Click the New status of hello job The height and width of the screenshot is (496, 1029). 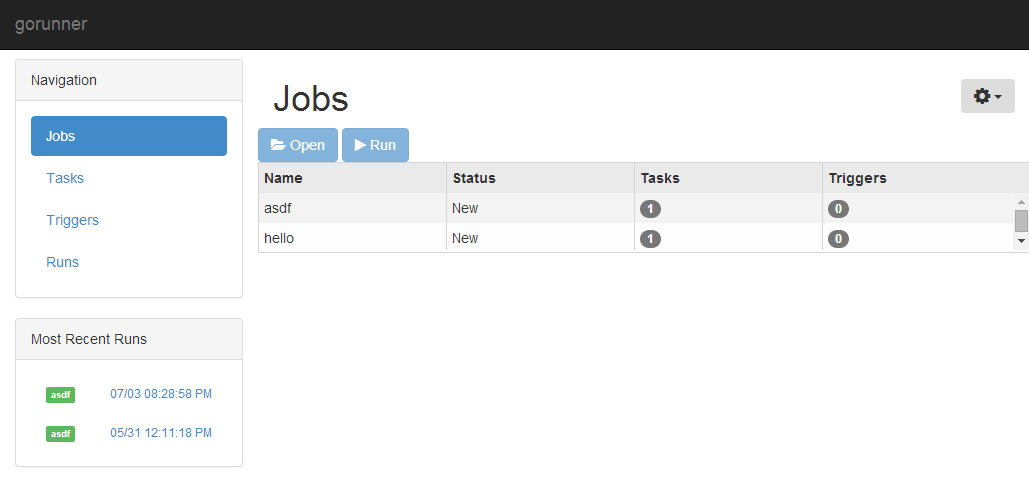(465, 238)
